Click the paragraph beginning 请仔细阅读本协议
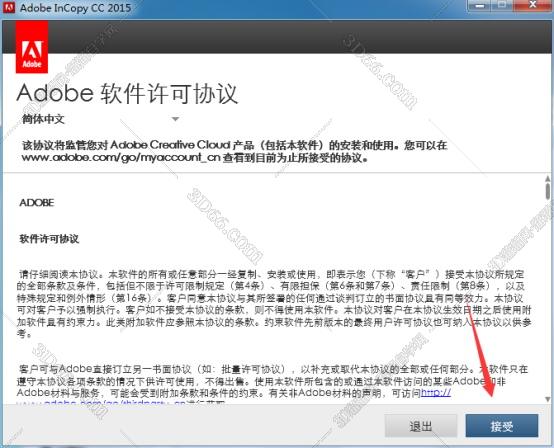554x448 pixels. (274, 304)
